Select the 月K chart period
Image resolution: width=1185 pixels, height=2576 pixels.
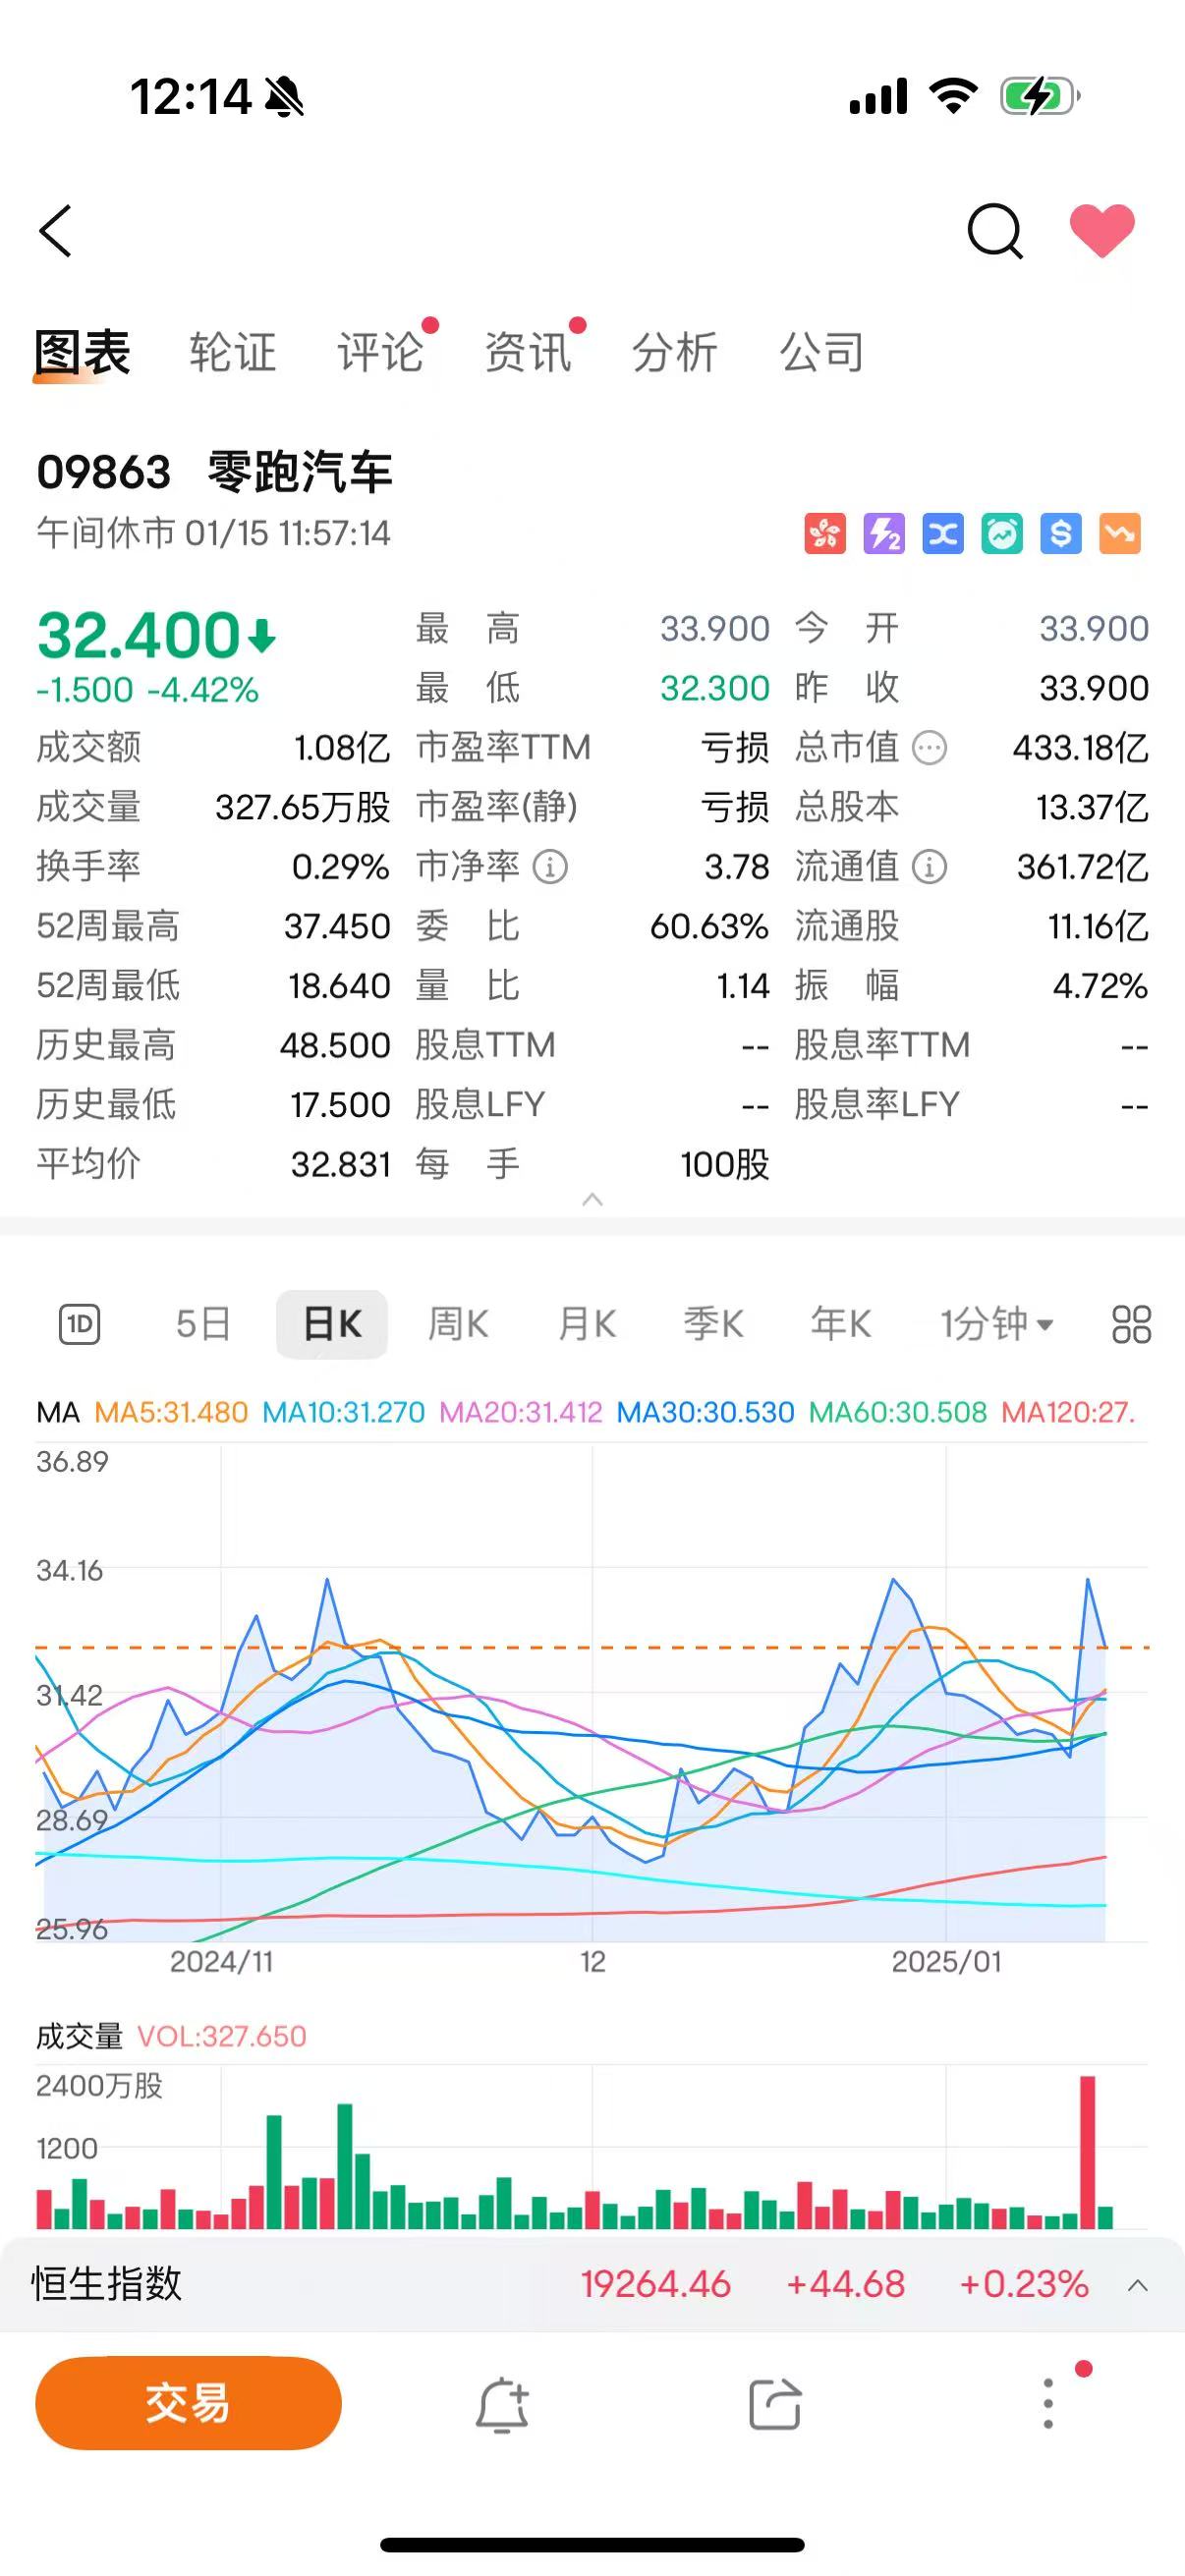[x=587, y=1325]
